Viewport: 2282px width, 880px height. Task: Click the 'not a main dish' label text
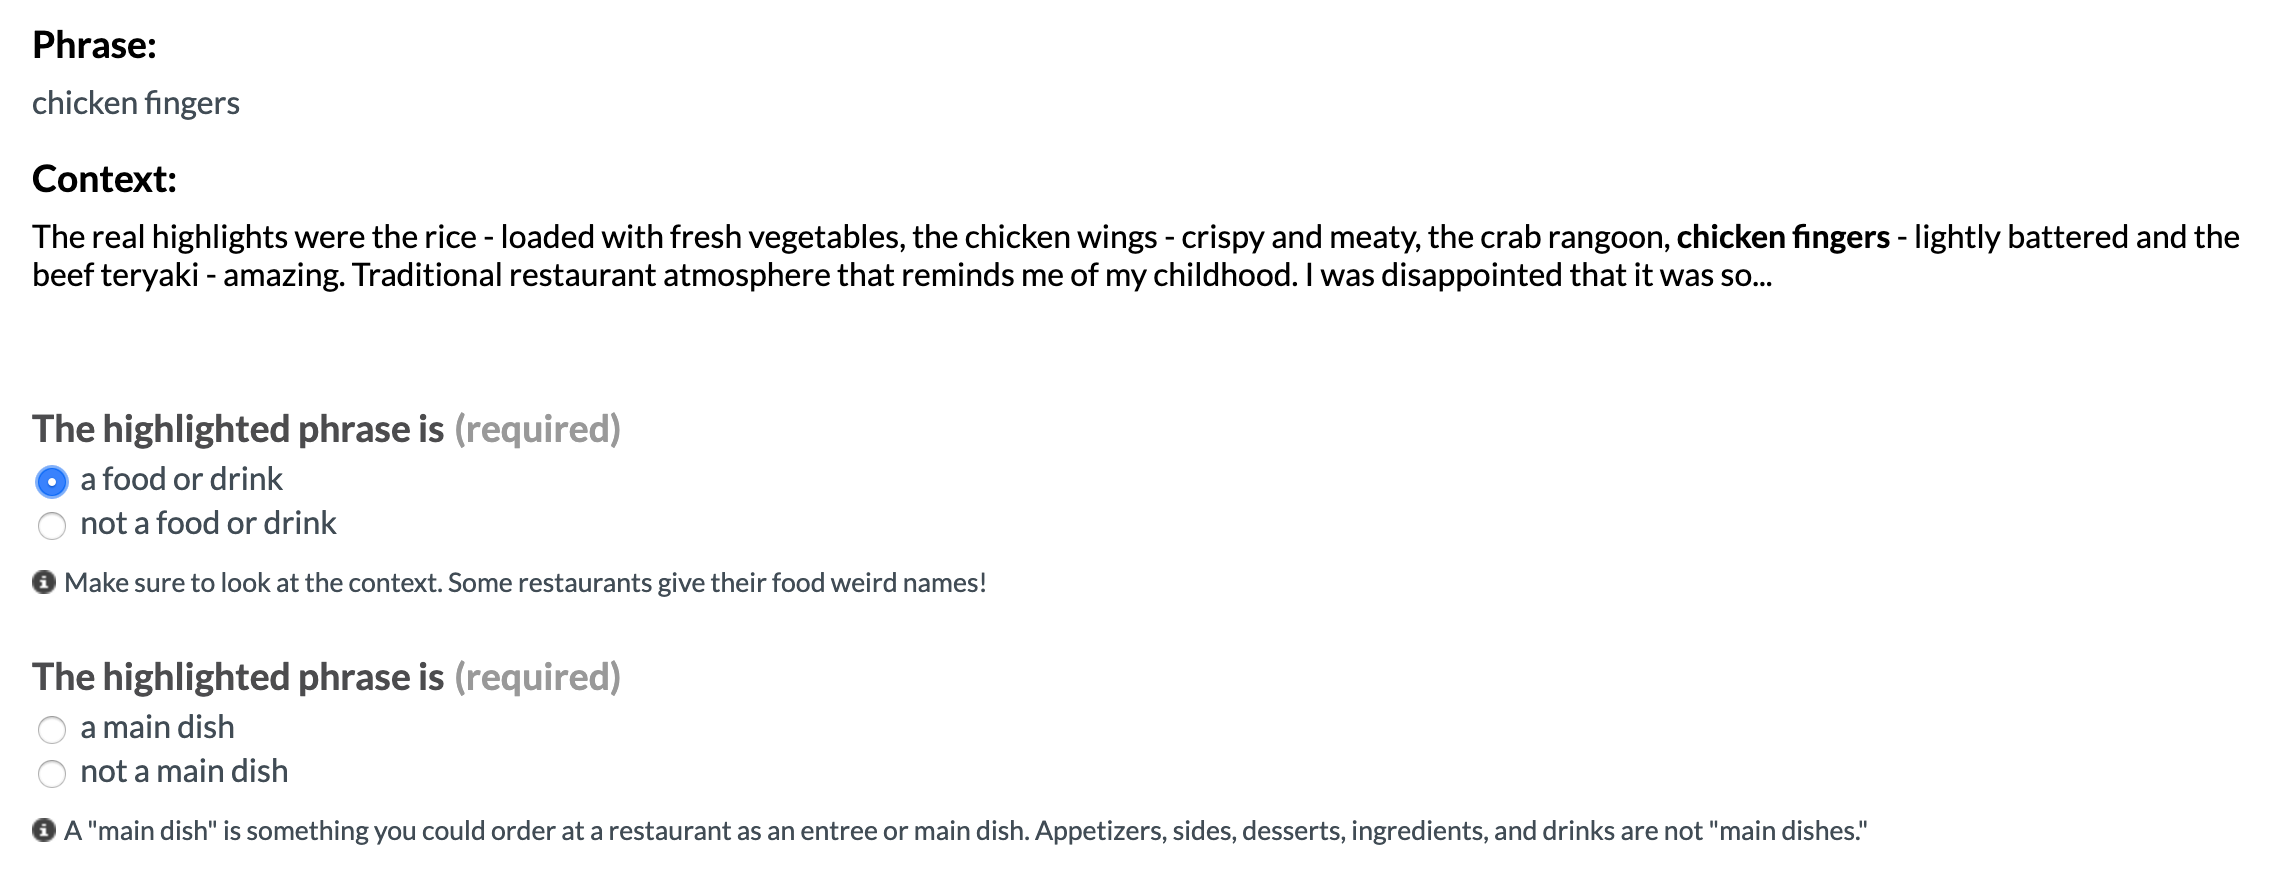coord(184,771)
